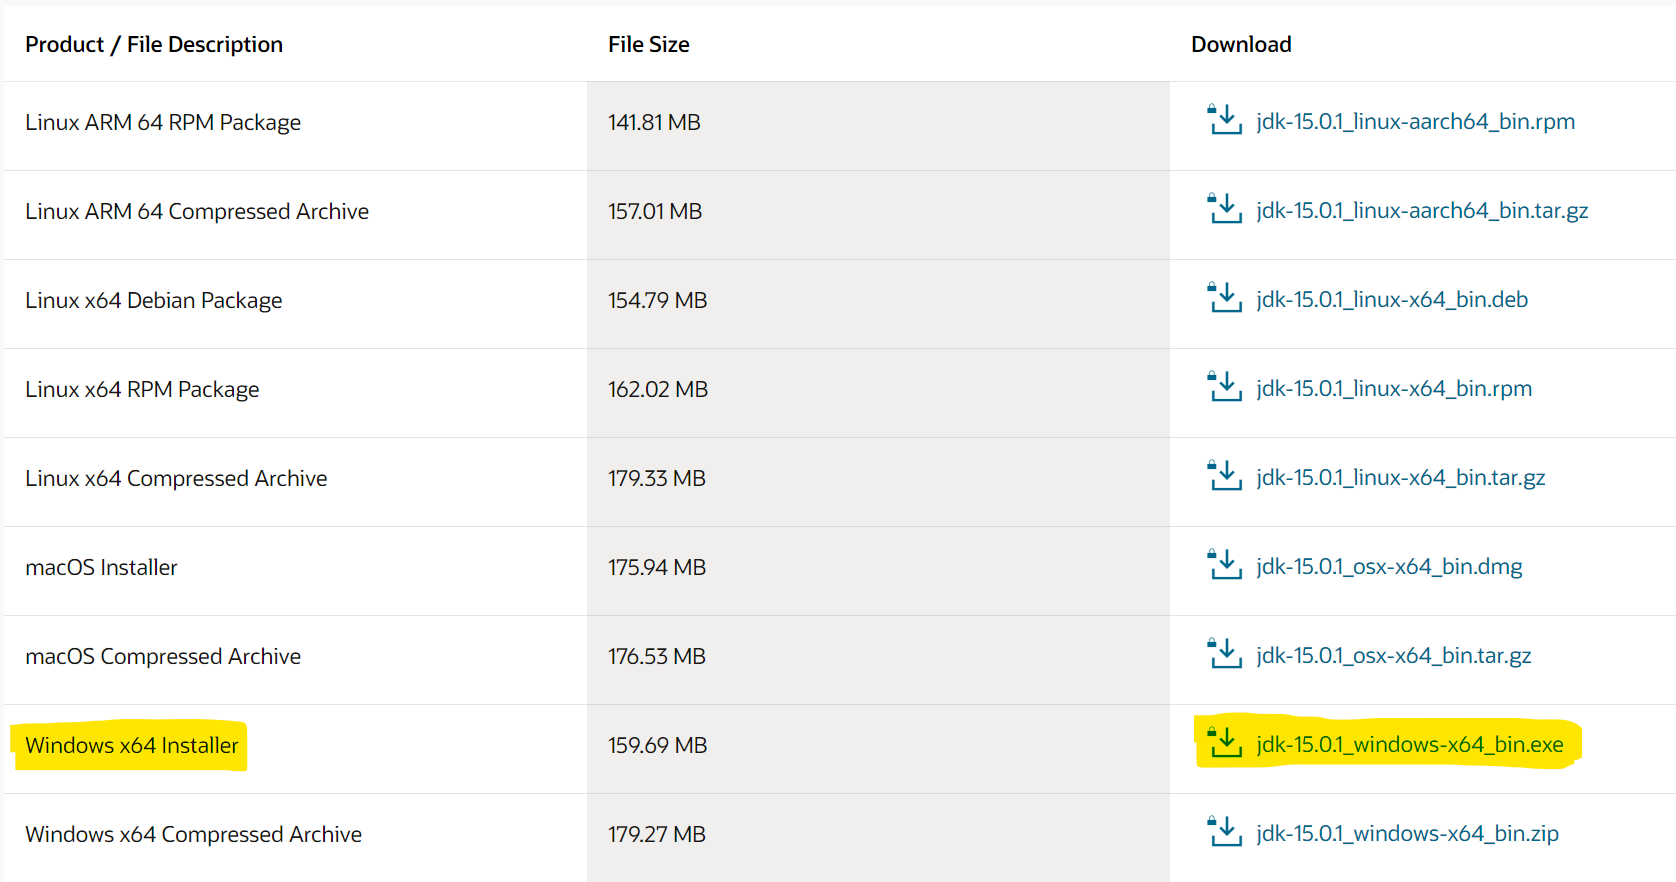The height and width of the screenshot is (882, 1676).
Task: Click download icon for jdk-15.0.1_linux-aarch64_bin.rpm
Action: click(x=1224, y=120)
